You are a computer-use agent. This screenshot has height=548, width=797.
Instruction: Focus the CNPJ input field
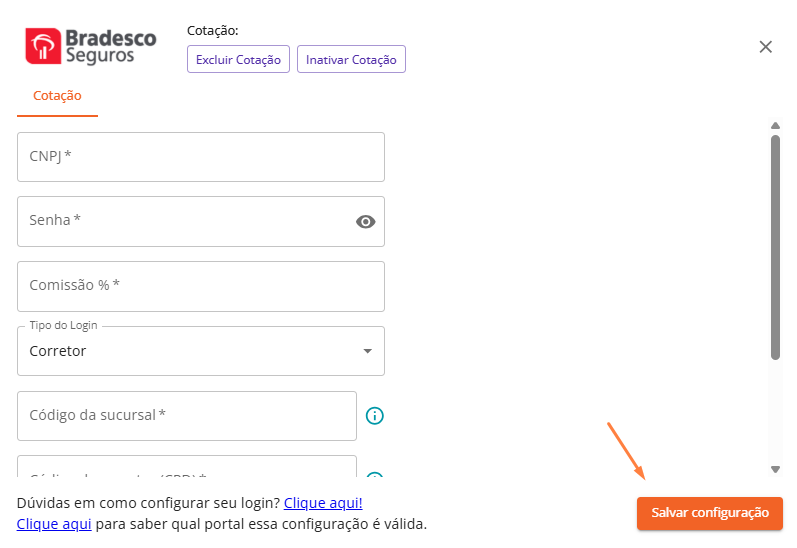[201, 157]
